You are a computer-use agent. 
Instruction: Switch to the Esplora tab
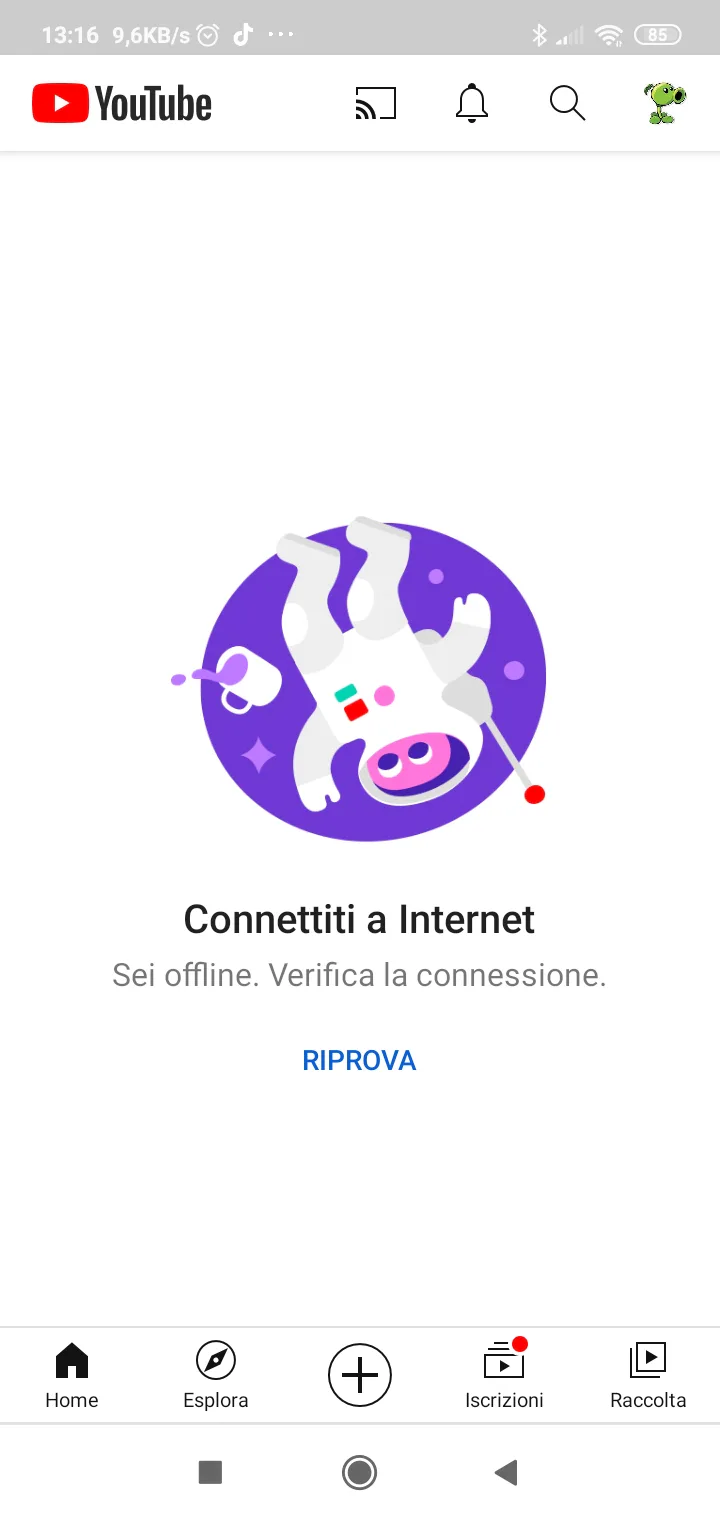tap(216, 1376)
